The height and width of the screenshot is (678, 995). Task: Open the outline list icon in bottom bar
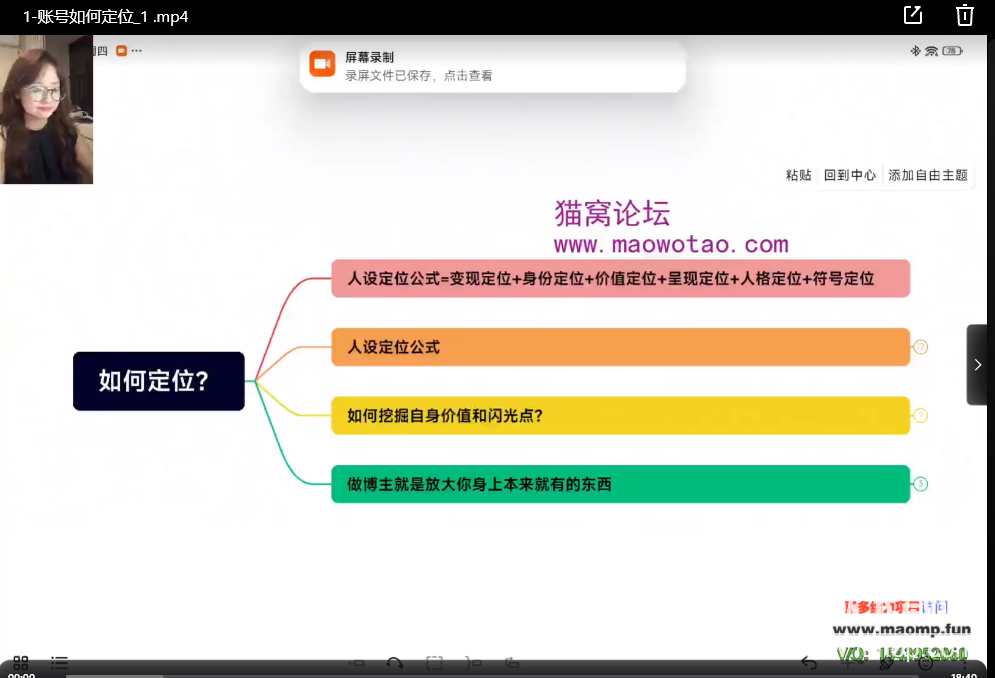(x=60, y=663)
